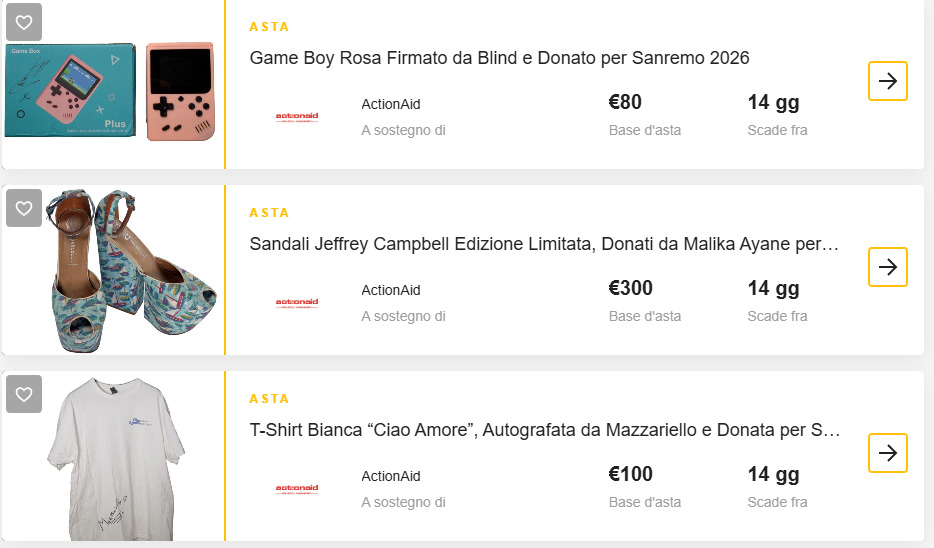Screen dimensions: 934x548
Task: Favorite the Jeffrey Campbell sandals auction
Action: [24, 208]
